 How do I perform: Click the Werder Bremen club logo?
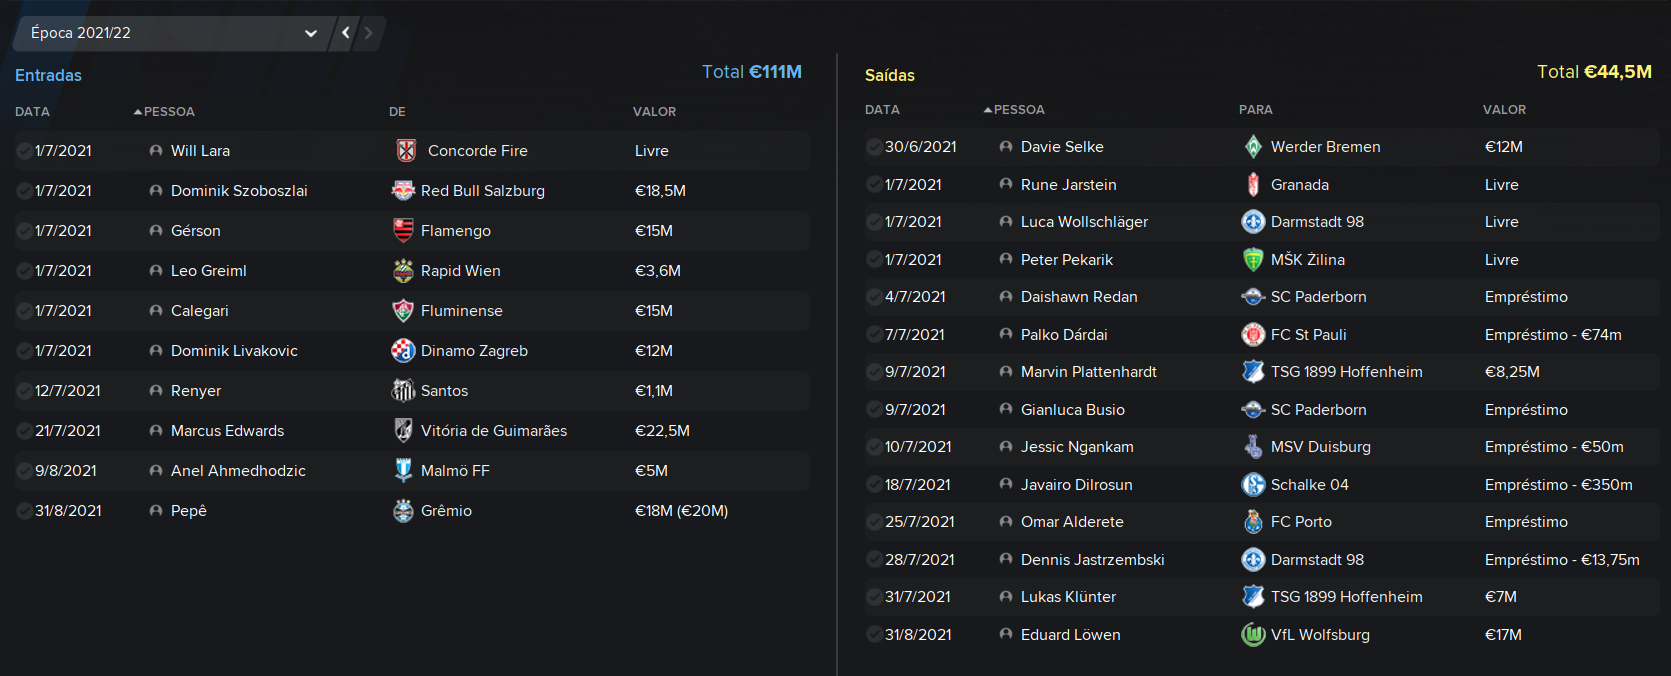tap(1253, 146)
